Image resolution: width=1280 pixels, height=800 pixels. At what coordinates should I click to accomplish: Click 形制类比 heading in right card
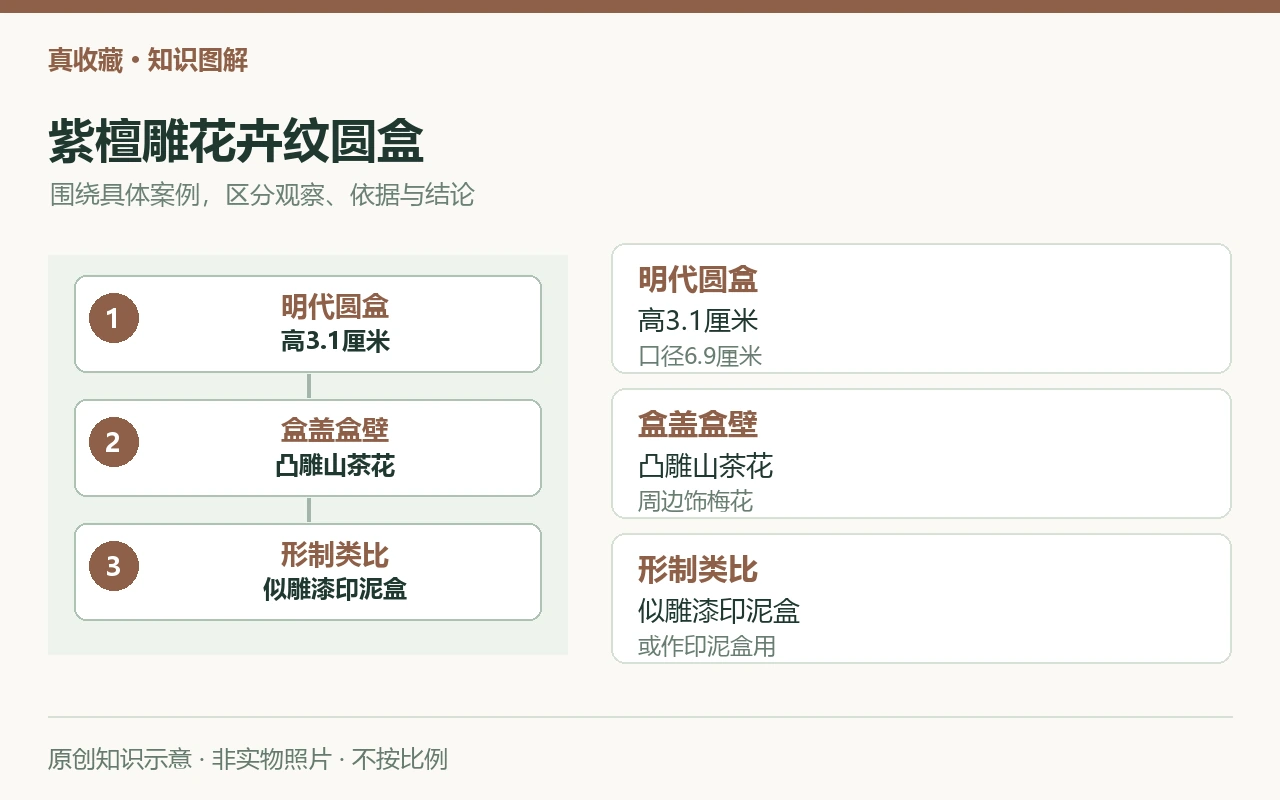coord(698,569)
